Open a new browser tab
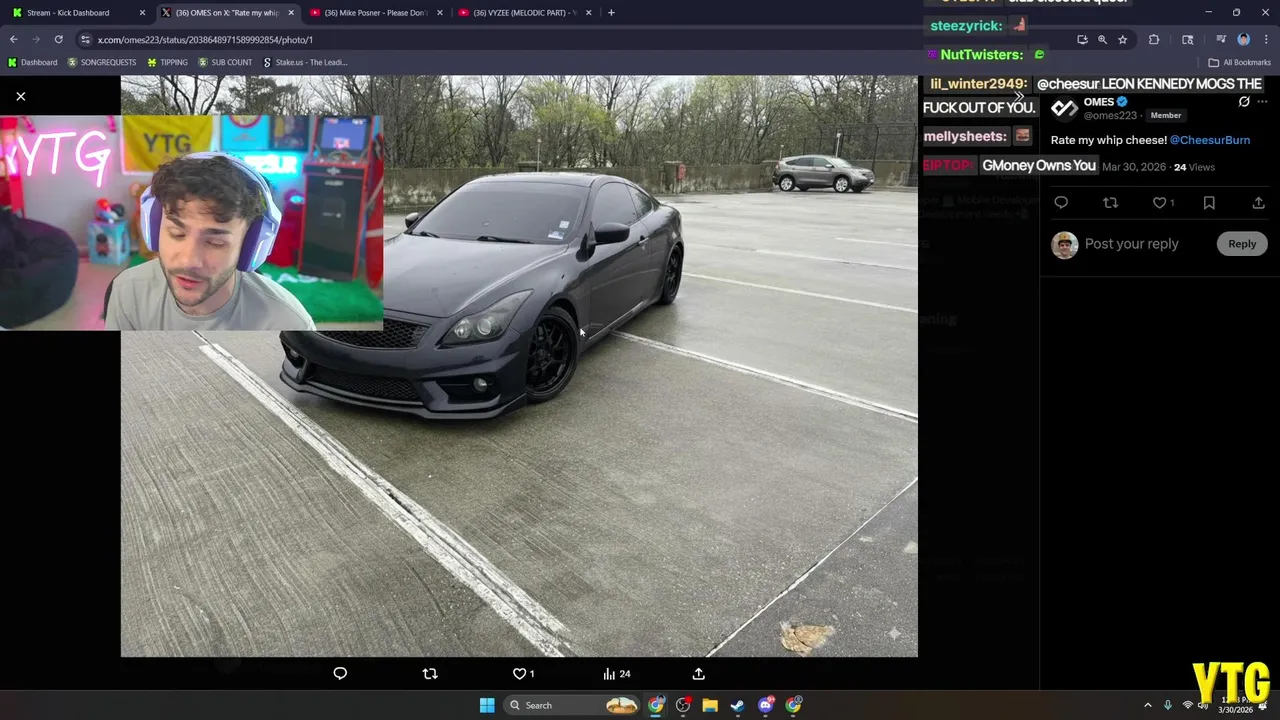The width and height of the screenshot is (1280, 720). pos(611,13)
